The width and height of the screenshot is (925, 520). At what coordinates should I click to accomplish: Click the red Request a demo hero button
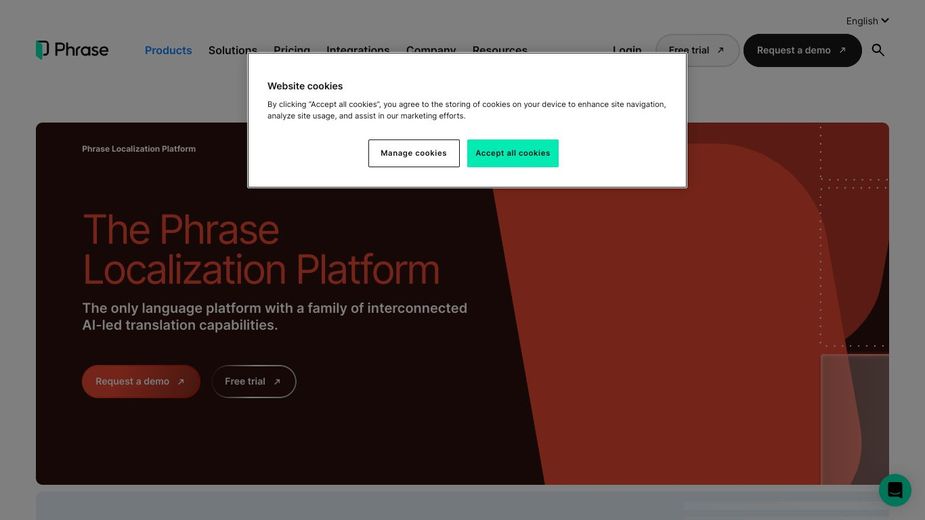coord(140,381)
